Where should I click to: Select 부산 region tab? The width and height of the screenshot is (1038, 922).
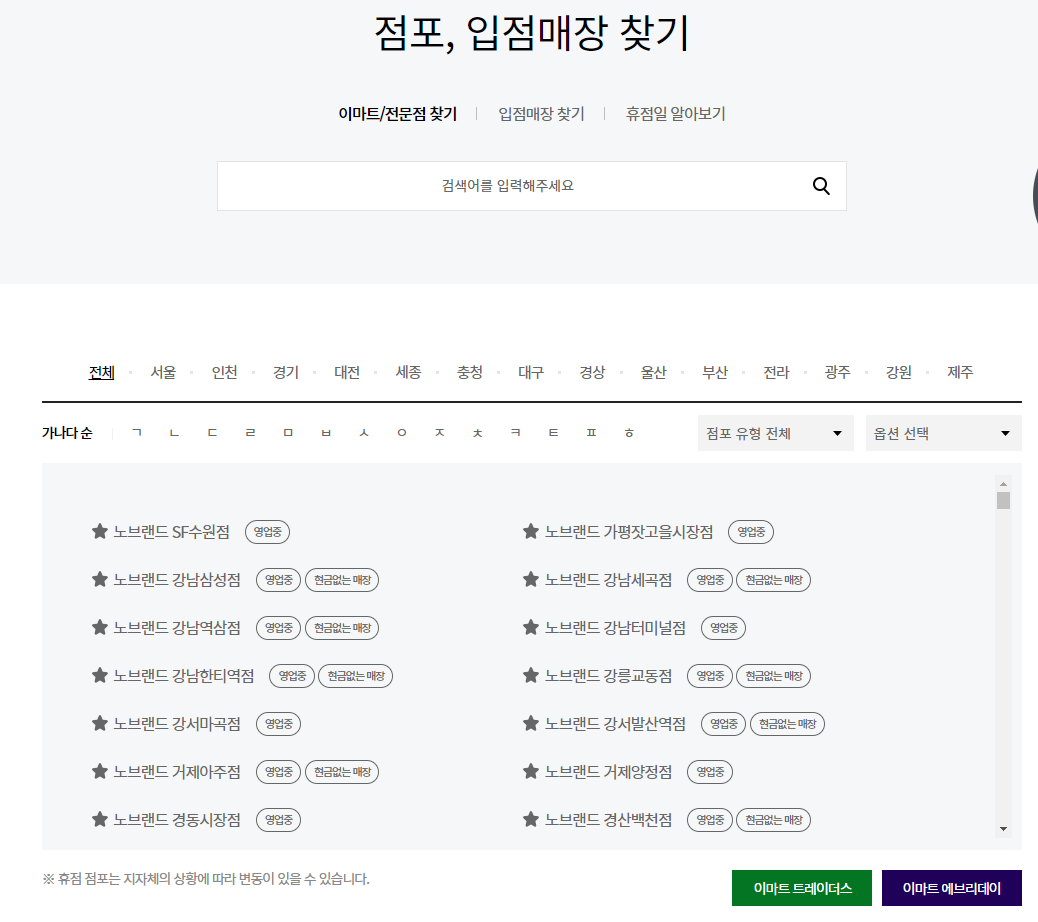point(715,373)
